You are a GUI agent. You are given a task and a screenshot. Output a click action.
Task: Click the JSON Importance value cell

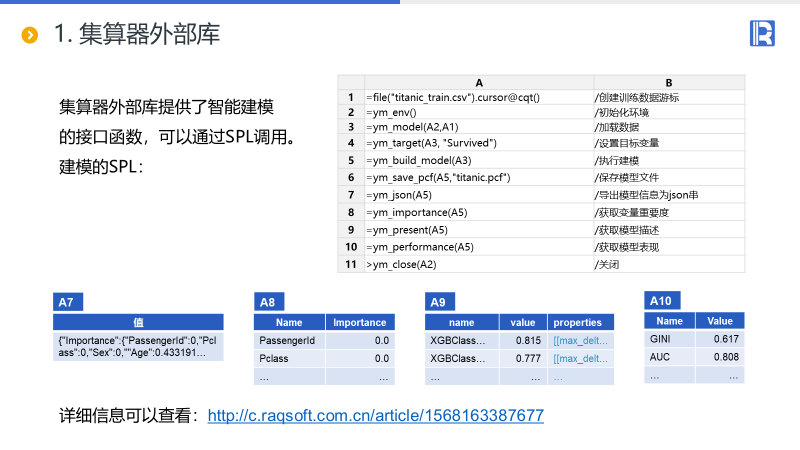pyautogui.click(x=138, y=346)
